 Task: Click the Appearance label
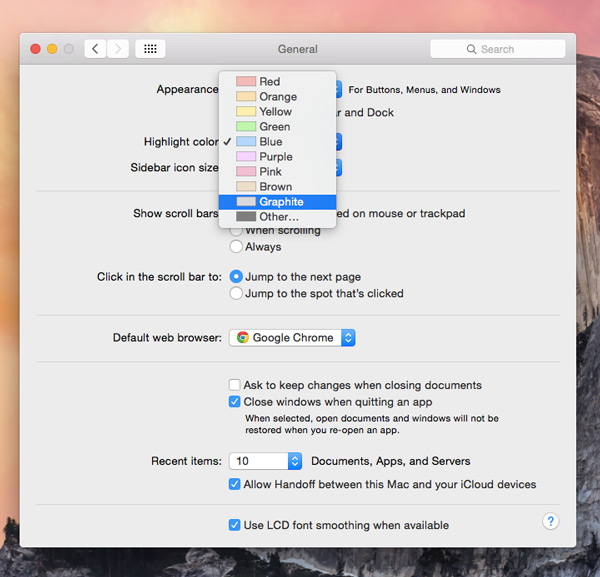pyautogui.click(x=188, y=89)
